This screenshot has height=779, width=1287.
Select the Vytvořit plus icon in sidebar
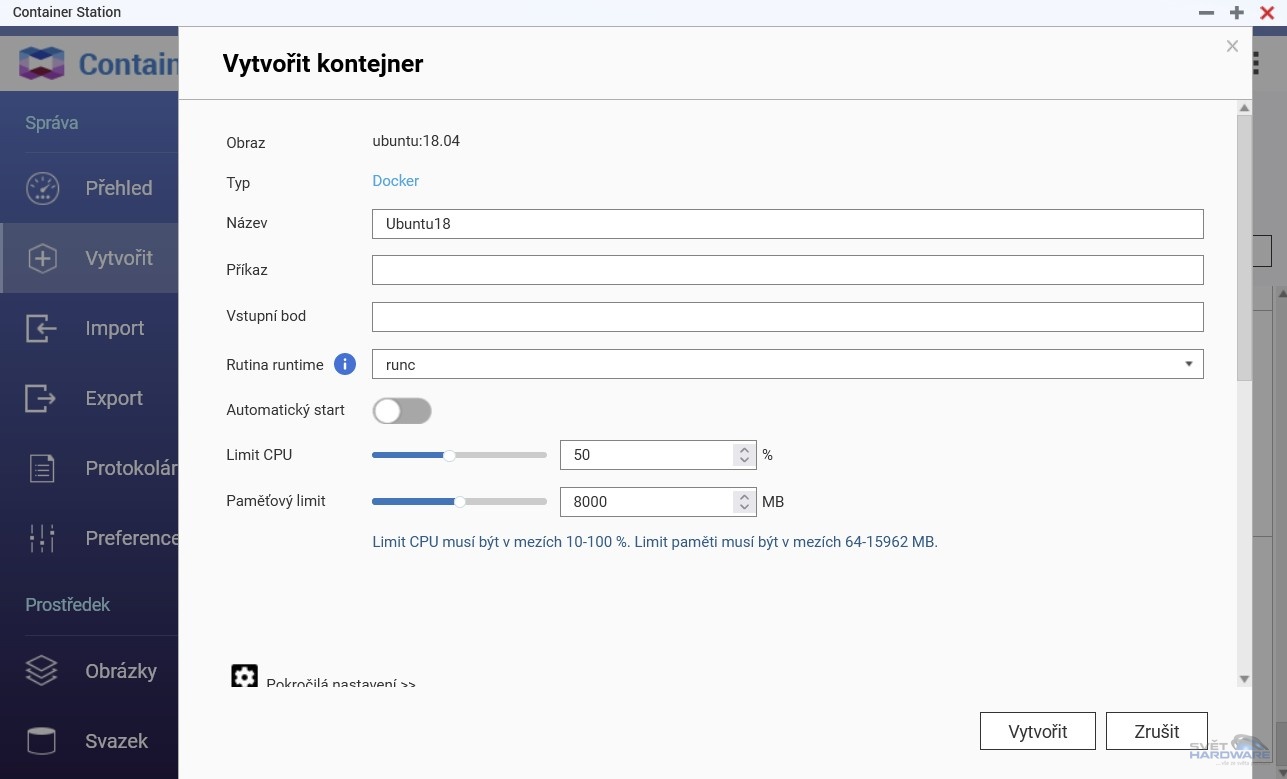click(42, 258)
